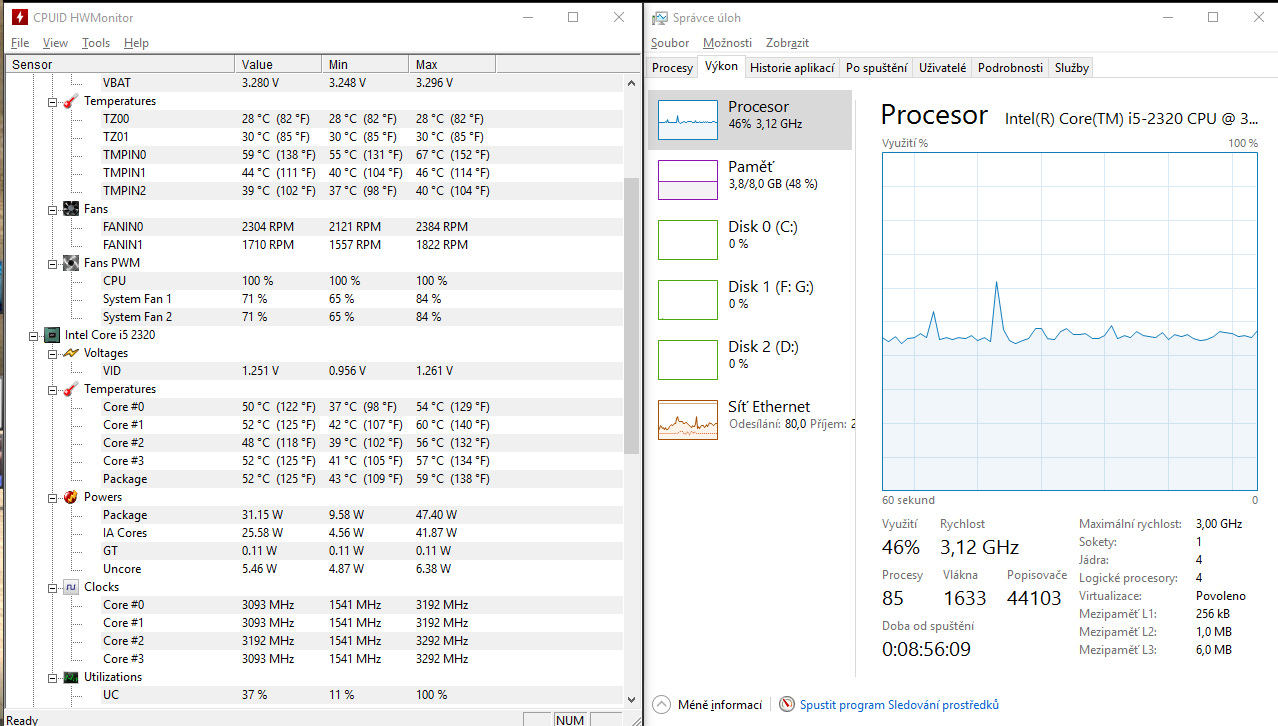This screenshot has height=726, width=1278.
Task: Click the Value column header
Action: [x=280, y=65]
